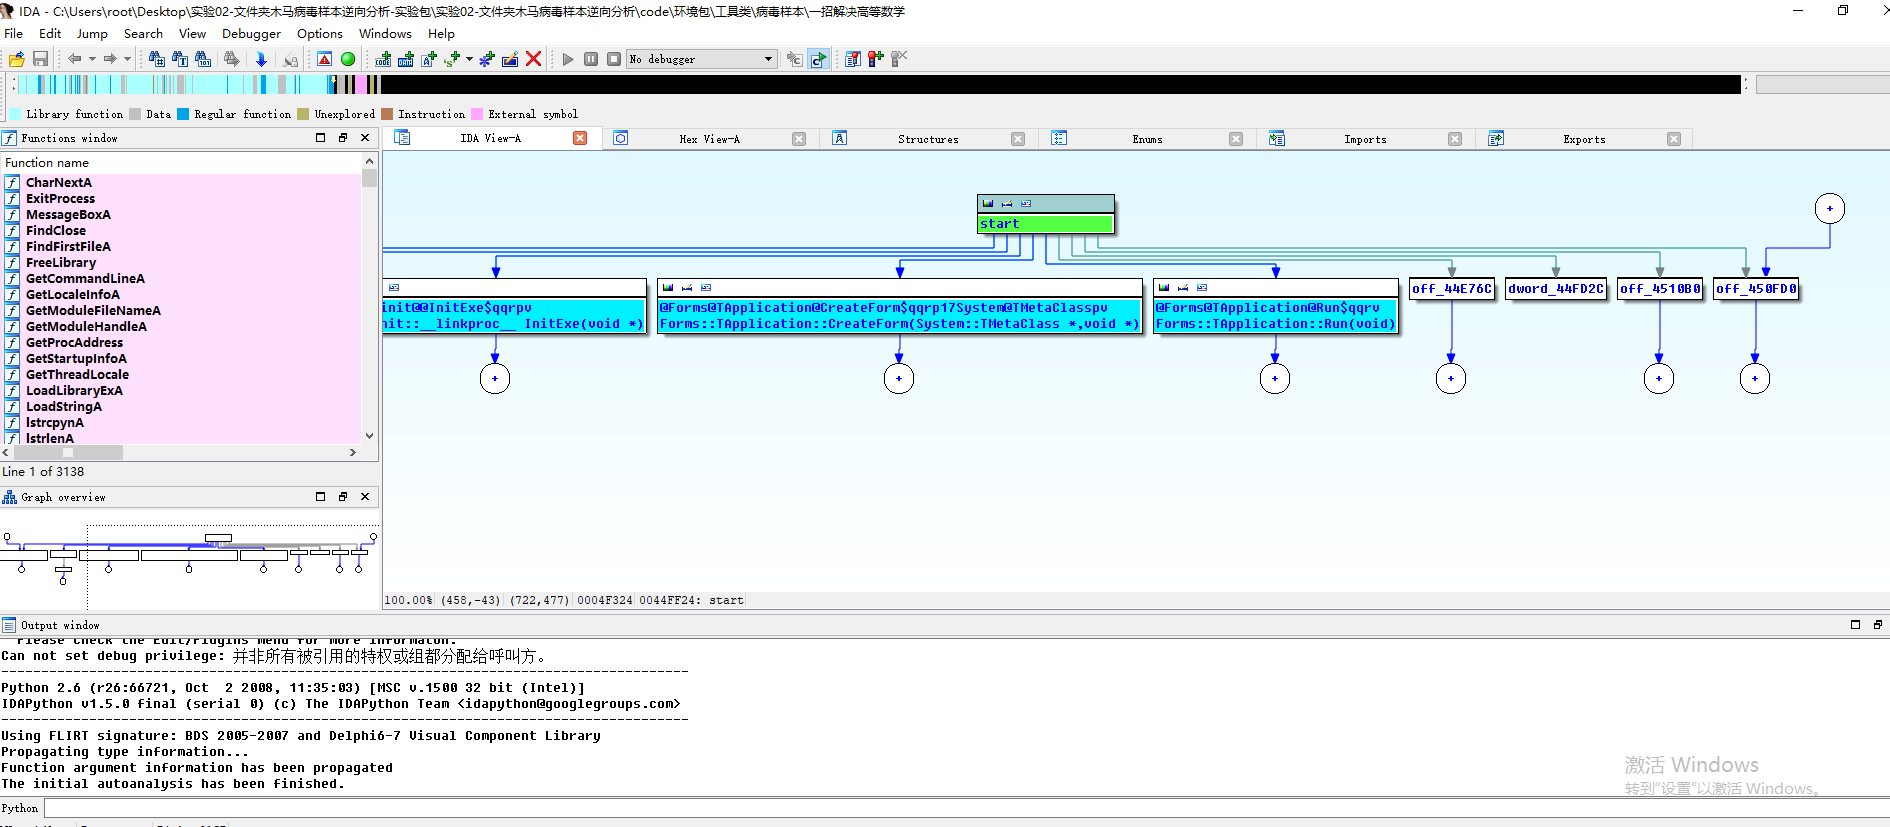Screen dimensions: 1890x827
Task: Click the red X delete icon
Action: click(534, 59)
